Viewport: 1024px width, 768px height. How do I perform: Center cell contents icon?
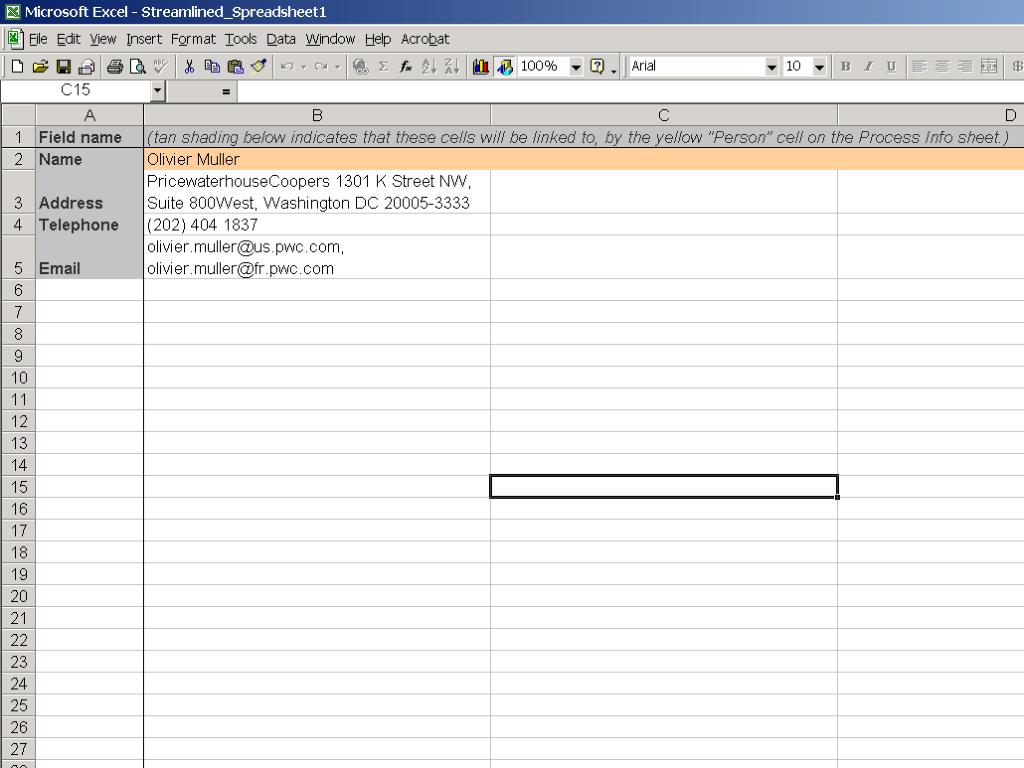pos(942,66)
